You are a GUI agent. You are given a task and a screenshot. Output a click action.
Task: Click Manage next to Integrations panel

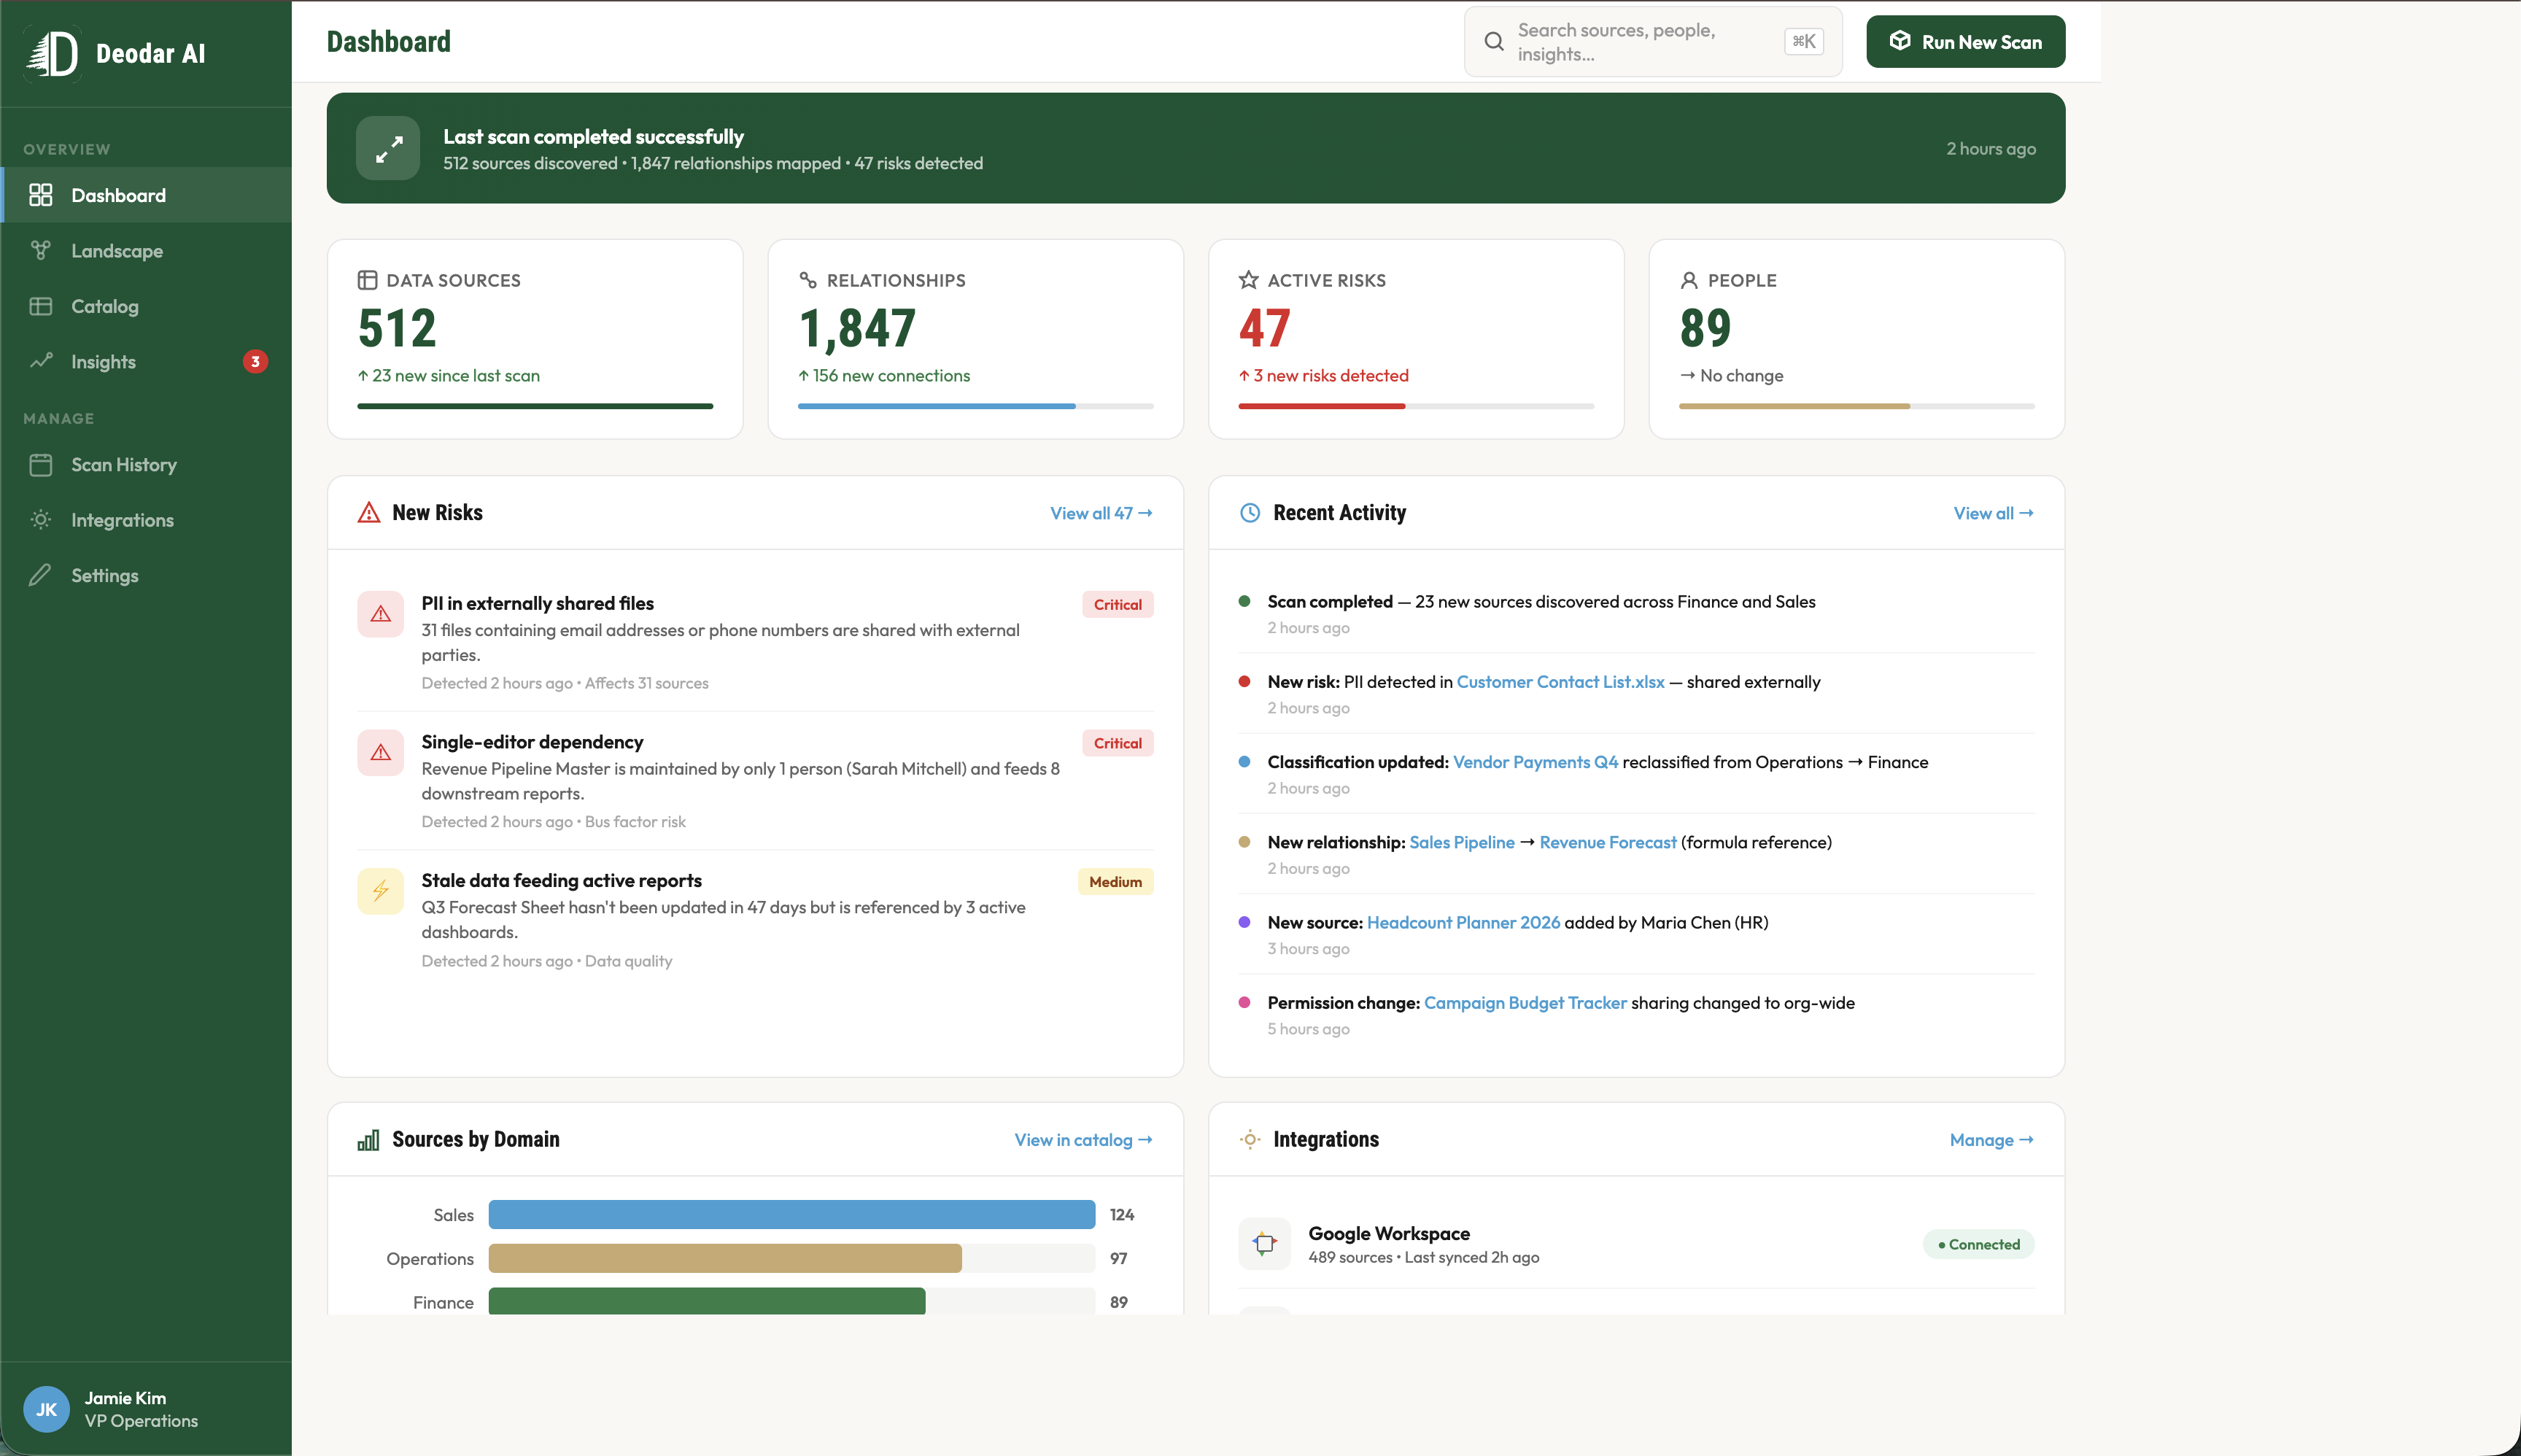click(1990, 1139)
